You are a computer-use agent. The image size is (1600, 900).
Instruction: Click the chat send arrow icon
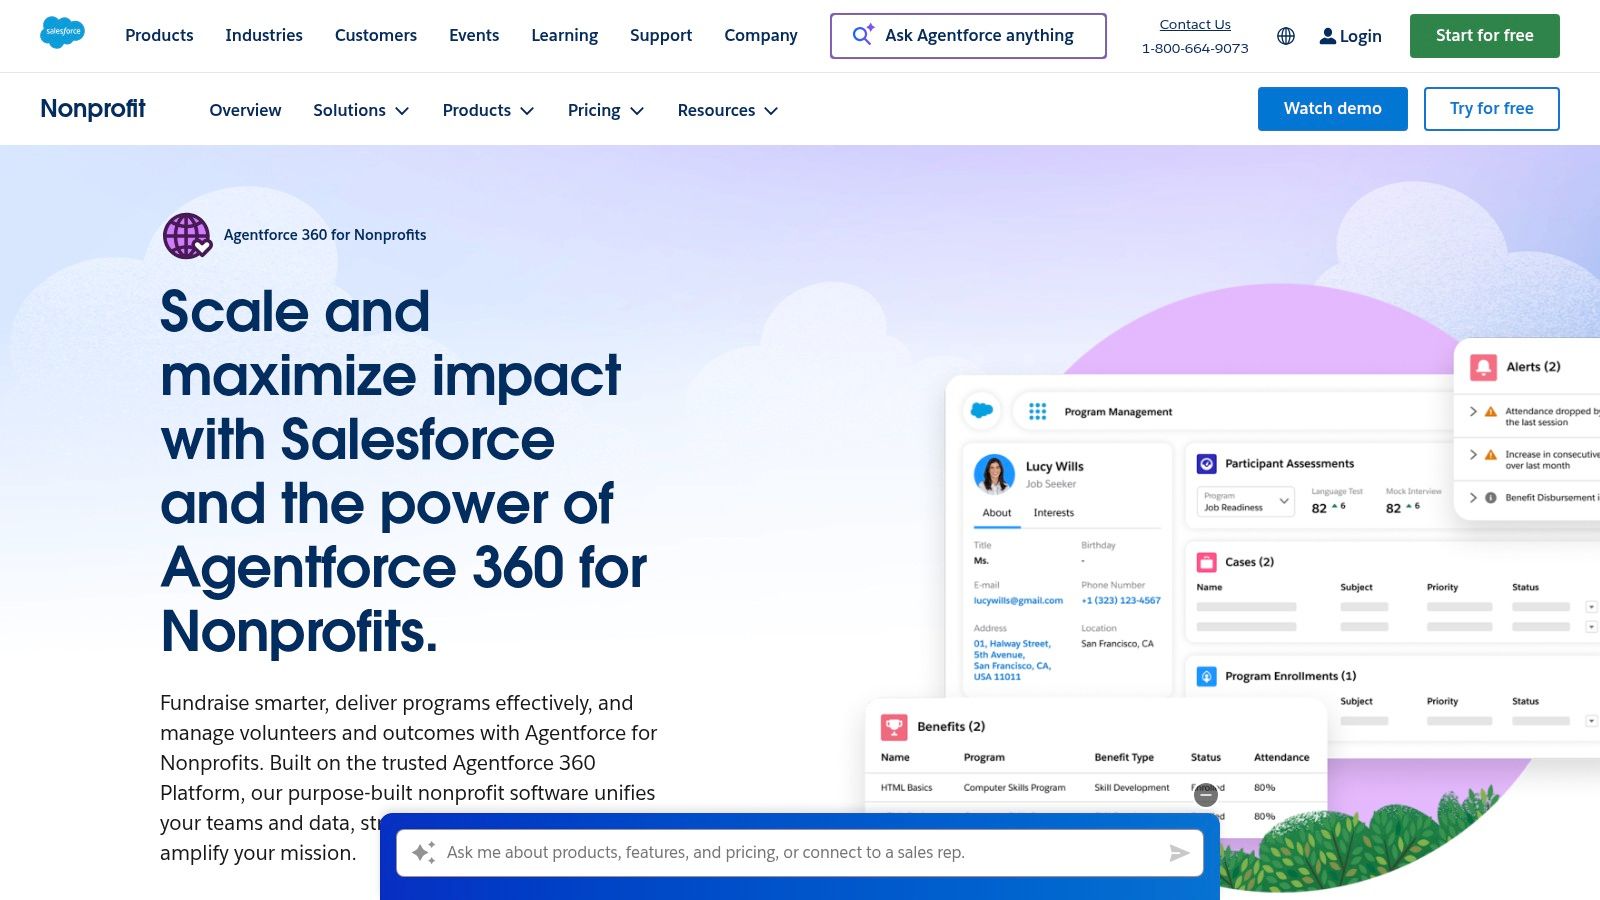[x=1178, y=852]
